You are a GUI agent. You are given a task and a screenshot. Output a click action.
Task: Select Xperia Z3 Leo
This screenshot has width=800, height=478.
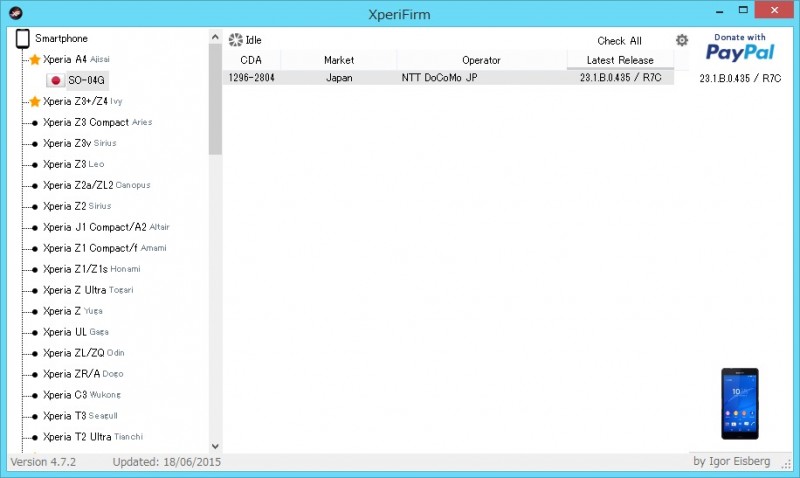pos(73,164)
